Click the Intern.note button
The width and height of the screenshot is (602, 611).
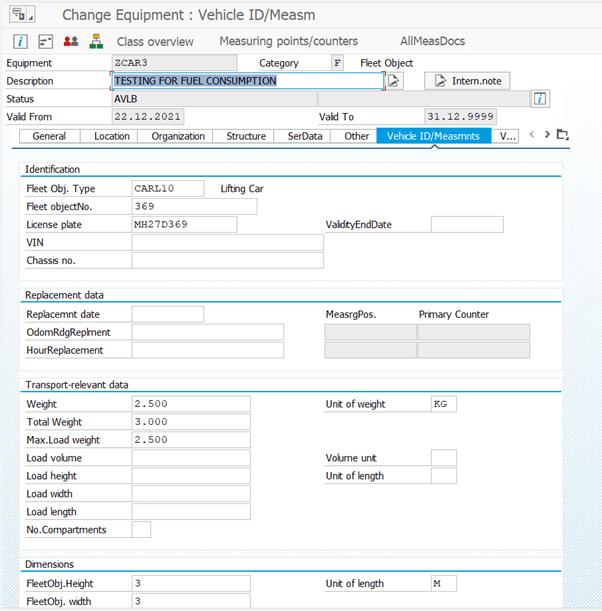click(467, 81)
